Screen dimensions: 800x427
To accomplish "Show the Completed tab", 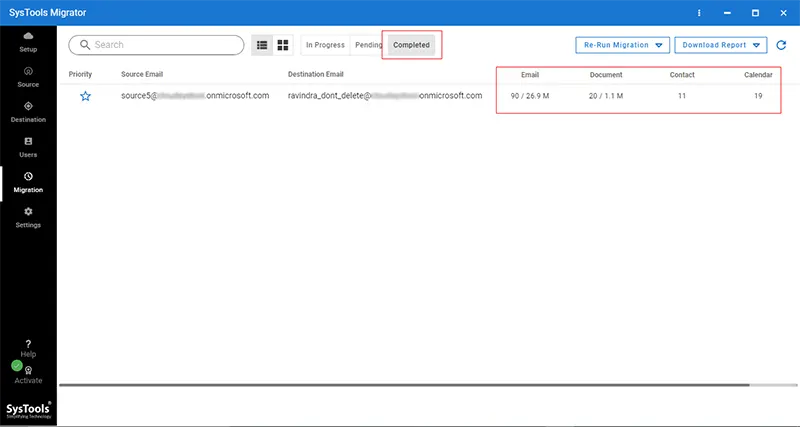I will coord(411,45).
